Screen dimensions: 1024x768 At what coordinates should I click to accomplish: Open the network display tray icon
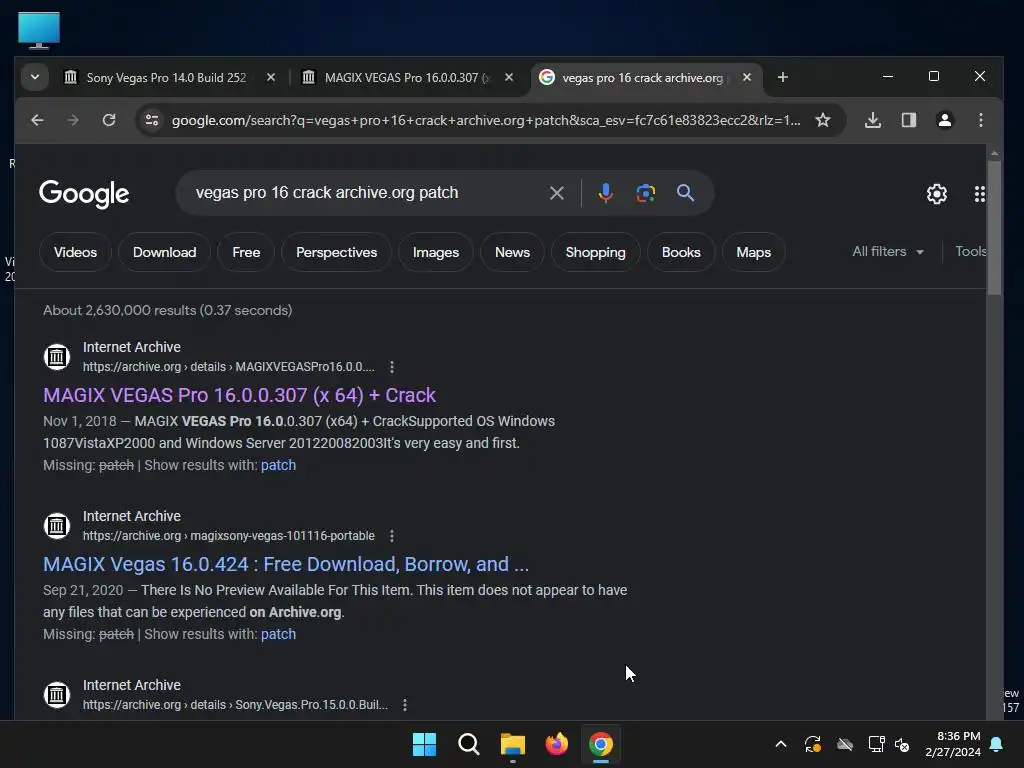(x=876, y=744)
